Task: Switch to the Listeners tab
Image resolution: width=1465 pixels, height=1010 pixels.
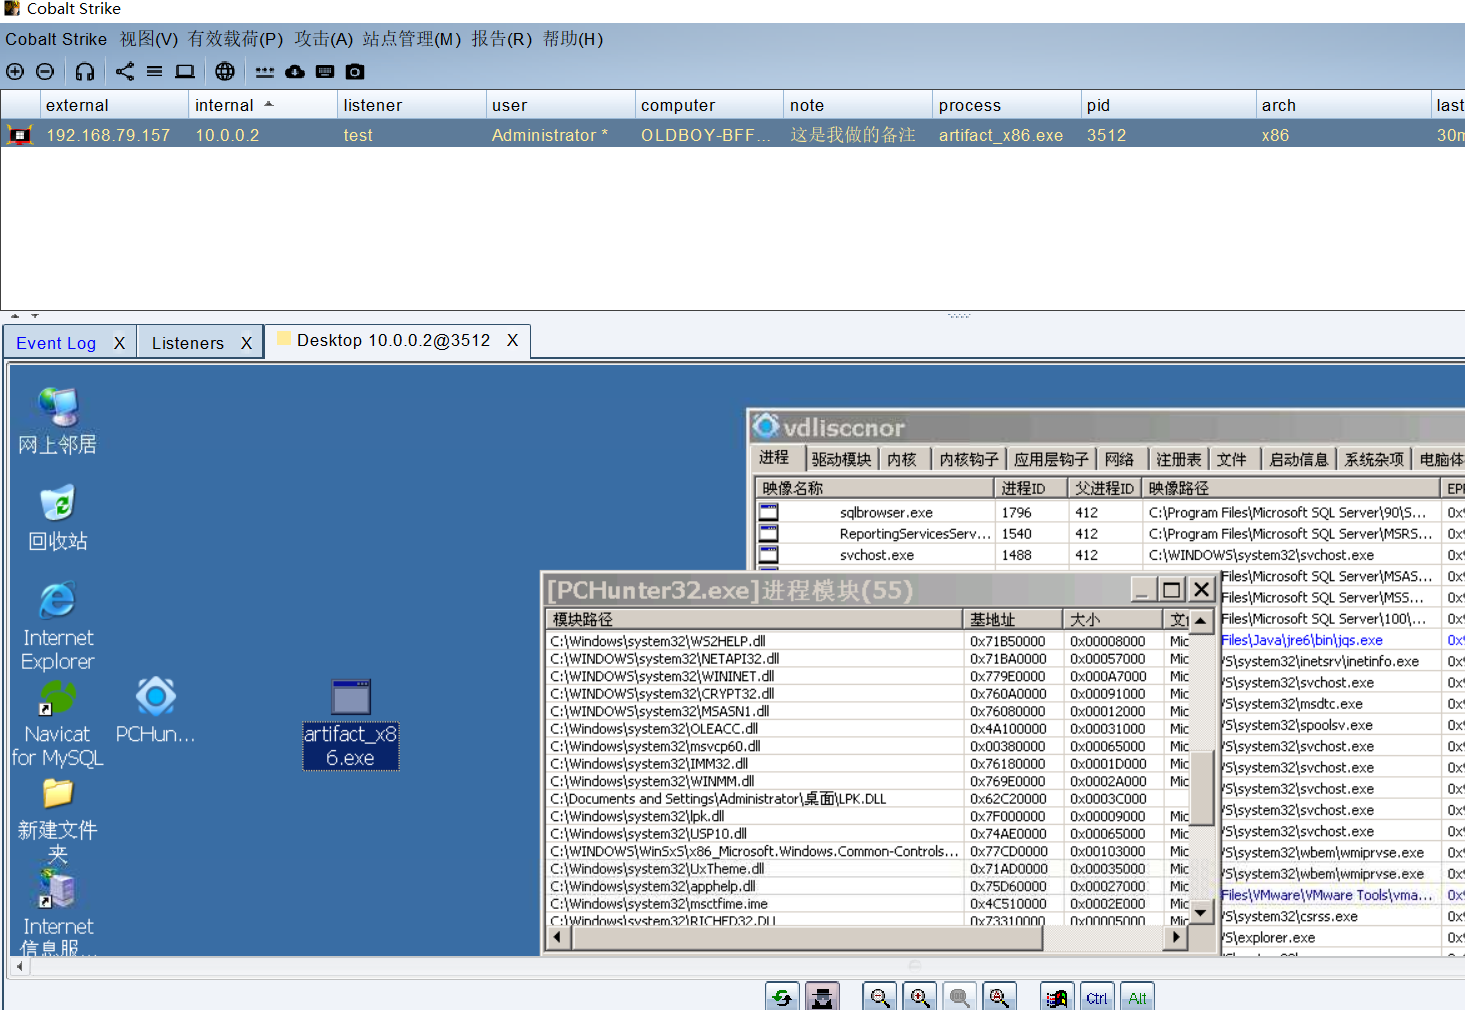Action: 188,343
